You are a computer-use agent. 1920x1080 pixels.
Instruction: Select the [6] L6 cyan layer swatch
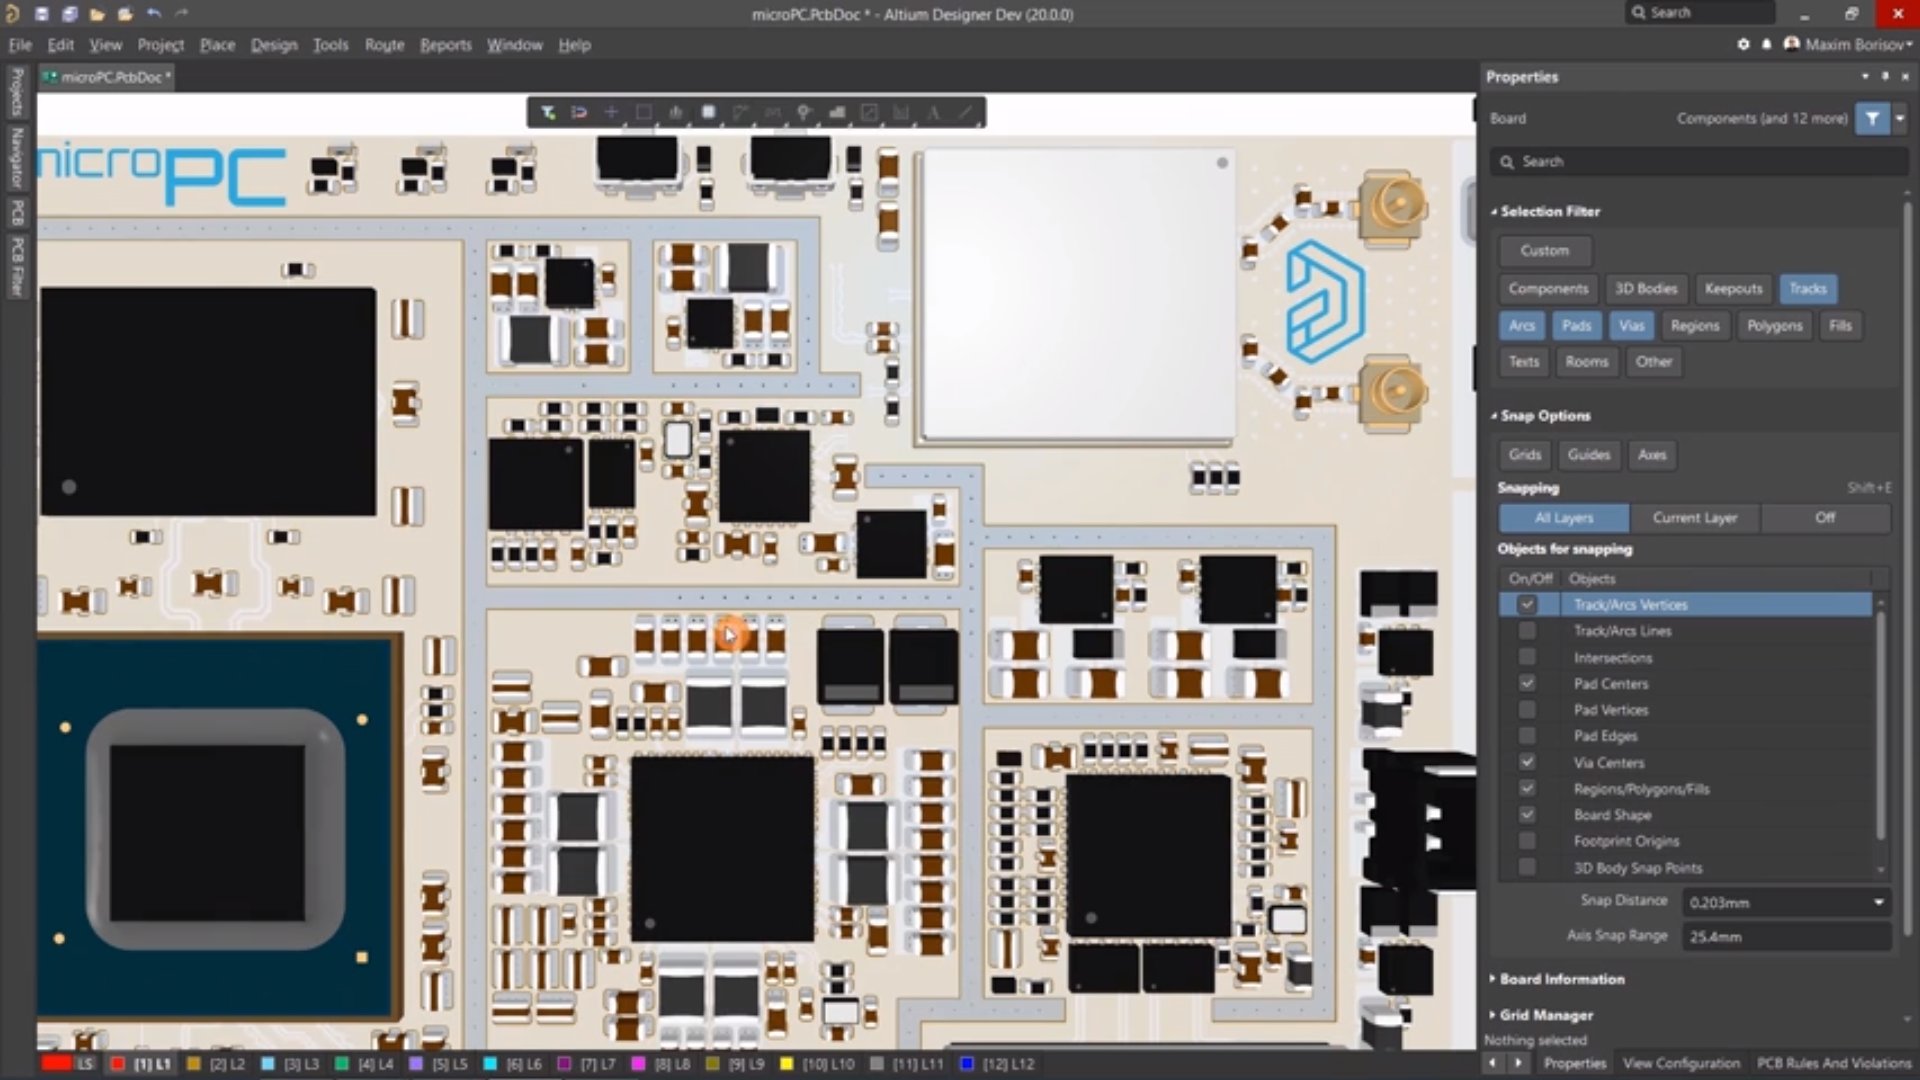coord(490,1064)
